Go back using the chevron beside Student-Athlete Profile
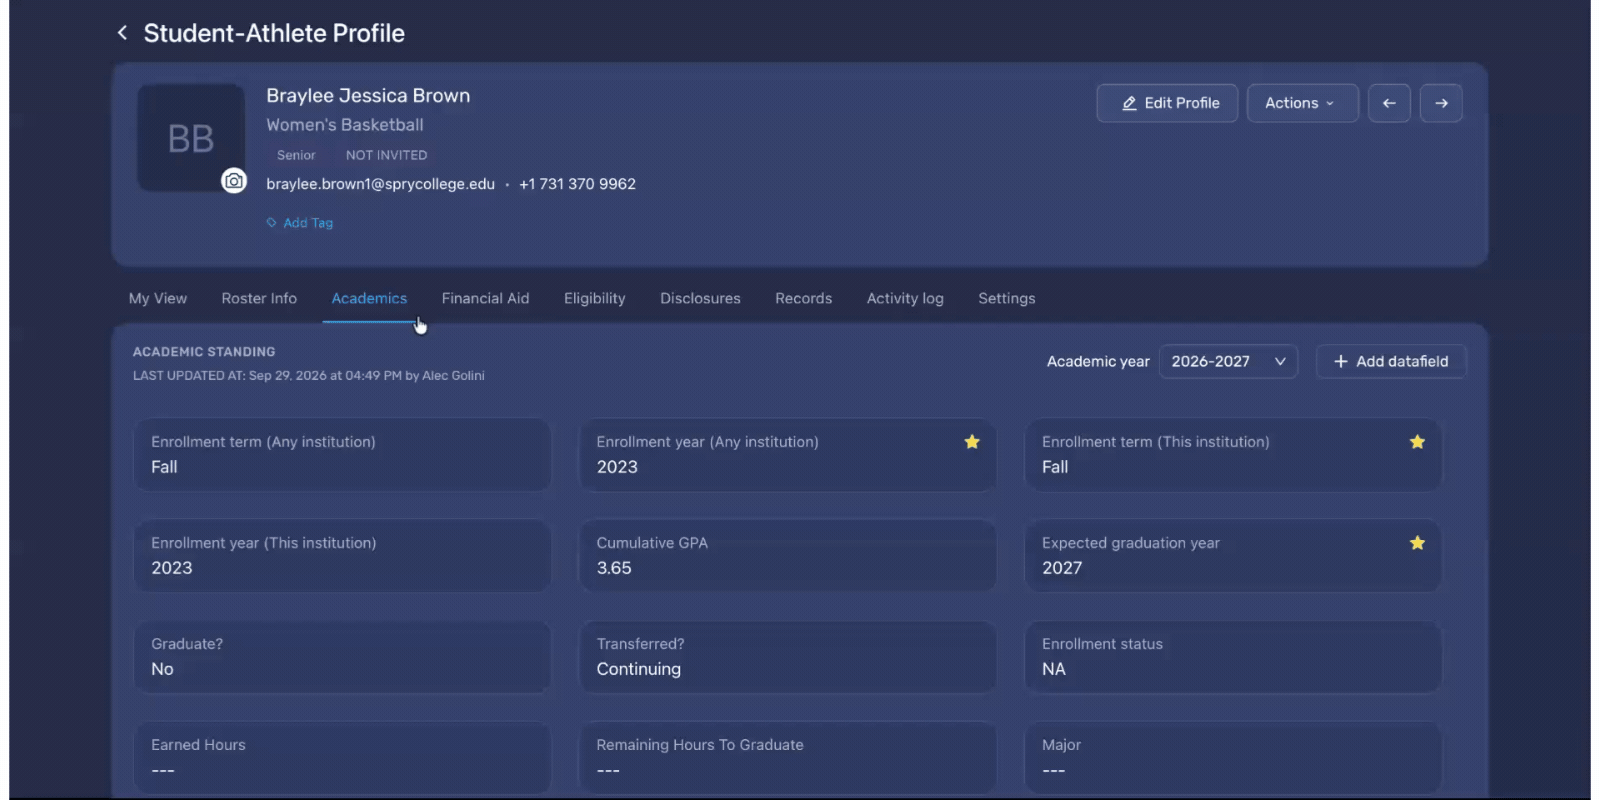Viewport: 1600px width, 800px height. click(x=122, y=33)
